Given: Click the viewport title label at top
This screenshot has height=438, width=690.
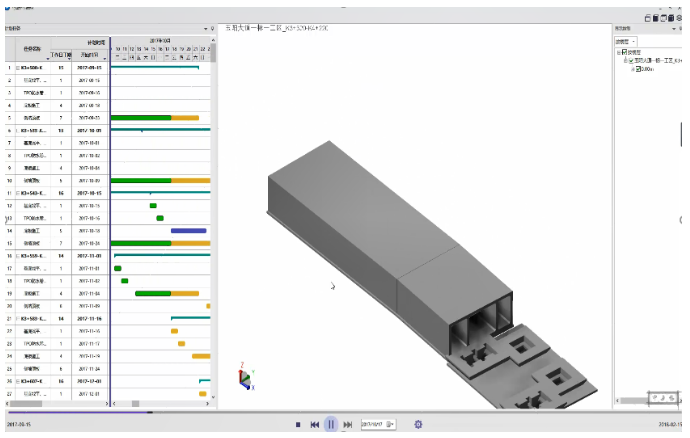Looking at the screenshot, I should (x=277, y=28).
